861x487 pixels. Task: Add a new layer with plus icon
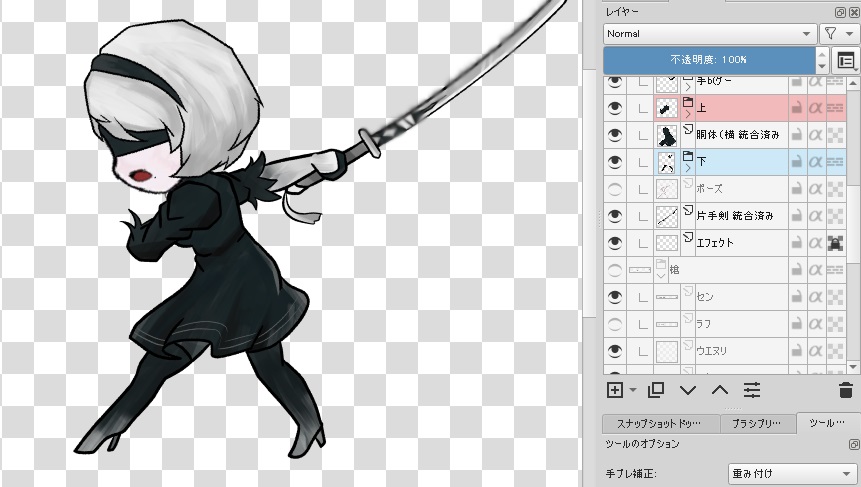pyautogui.click(x=615, y=390)
